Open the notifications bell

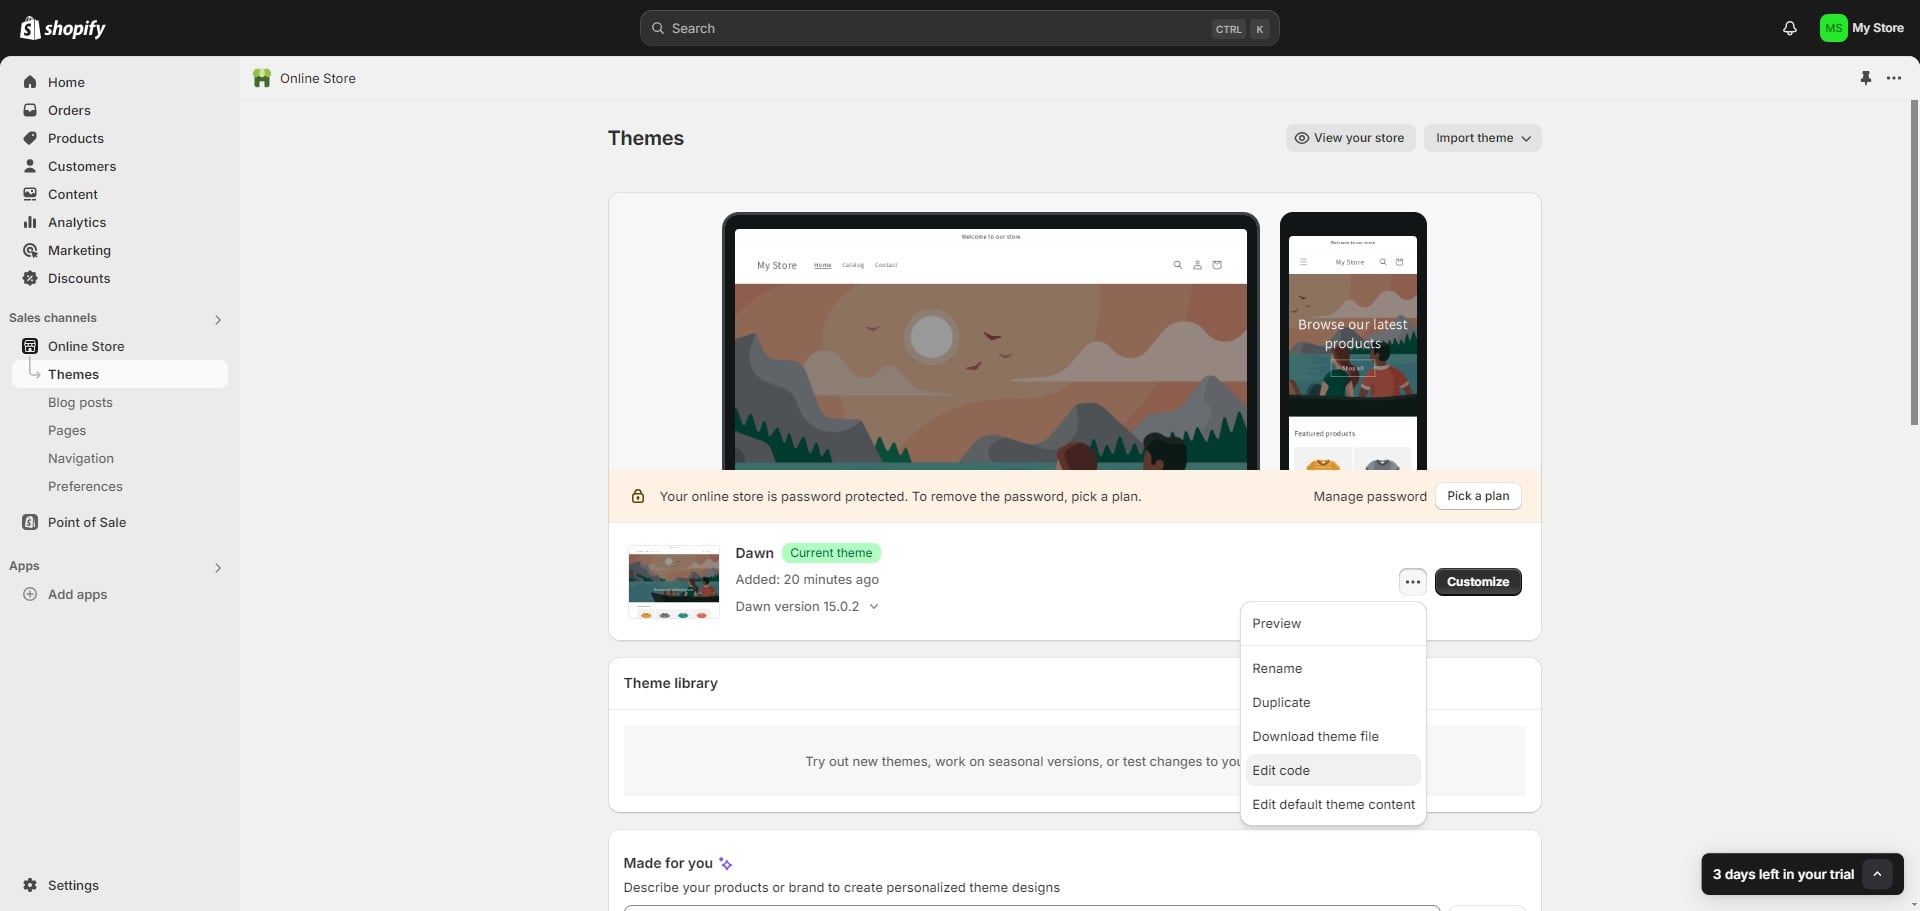[x=1789, y=28]
